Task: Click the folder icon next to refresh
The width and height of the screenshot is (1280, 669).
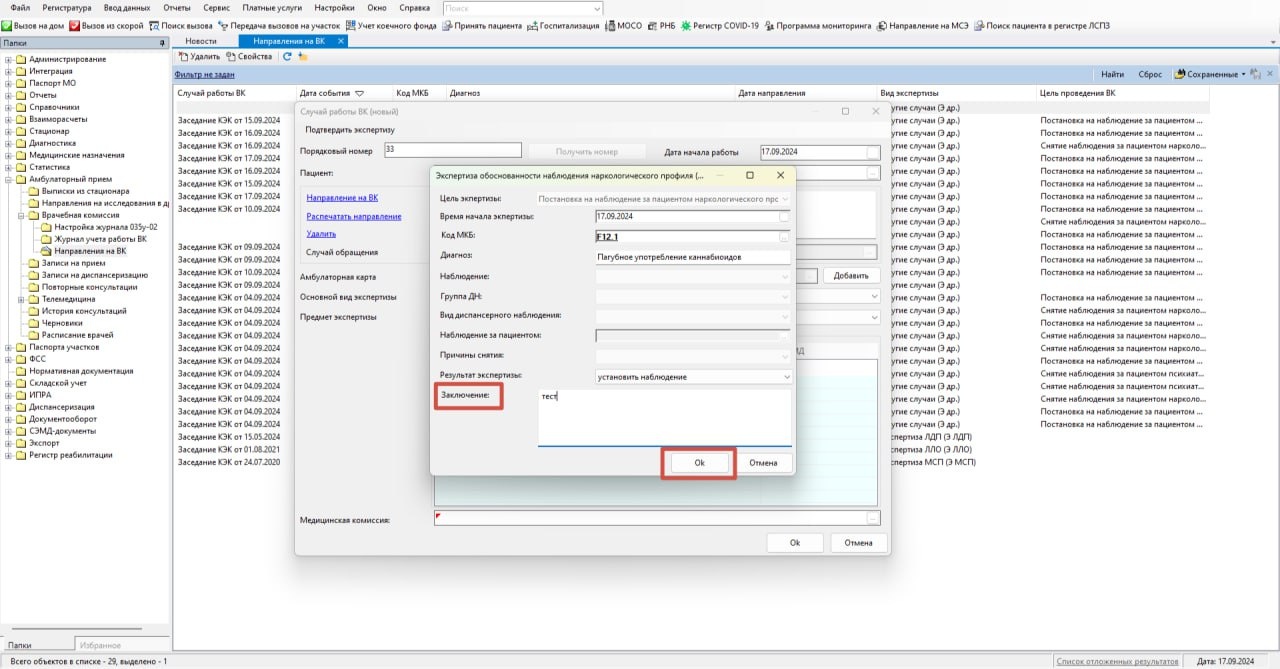Action: point(303,57)
